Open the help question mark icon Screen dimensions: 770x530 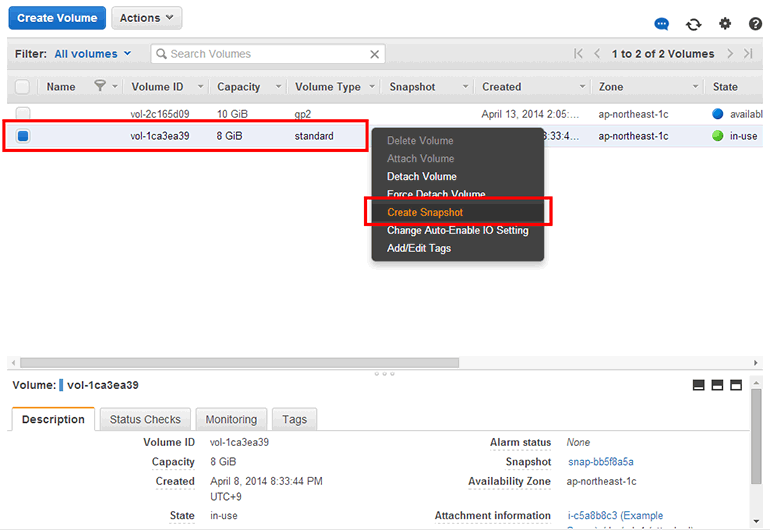pos(755,24)
